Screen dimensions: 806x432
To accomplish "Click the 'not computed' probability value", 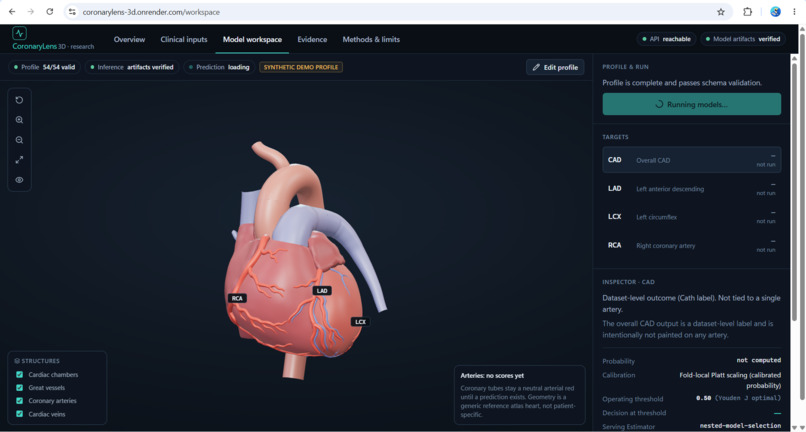I will 759,361.
